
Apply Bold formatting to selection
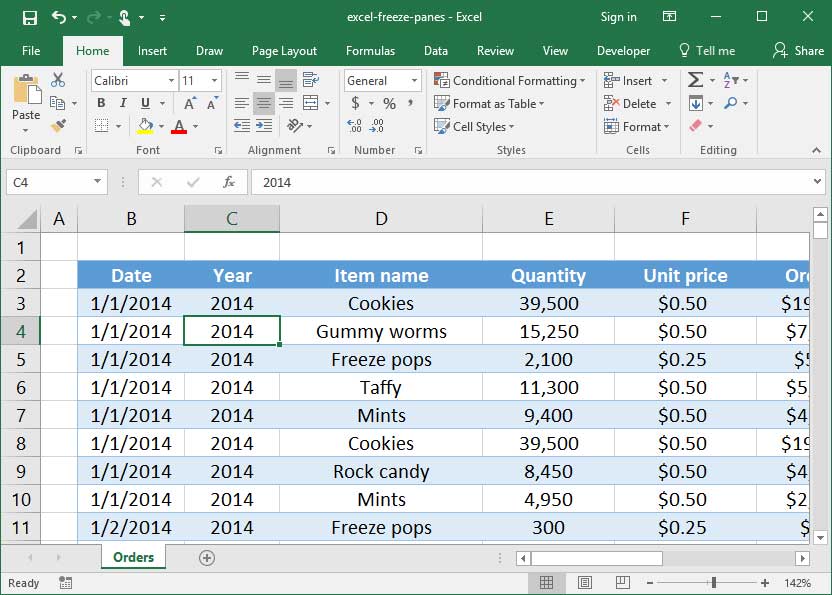click(100, 103)
